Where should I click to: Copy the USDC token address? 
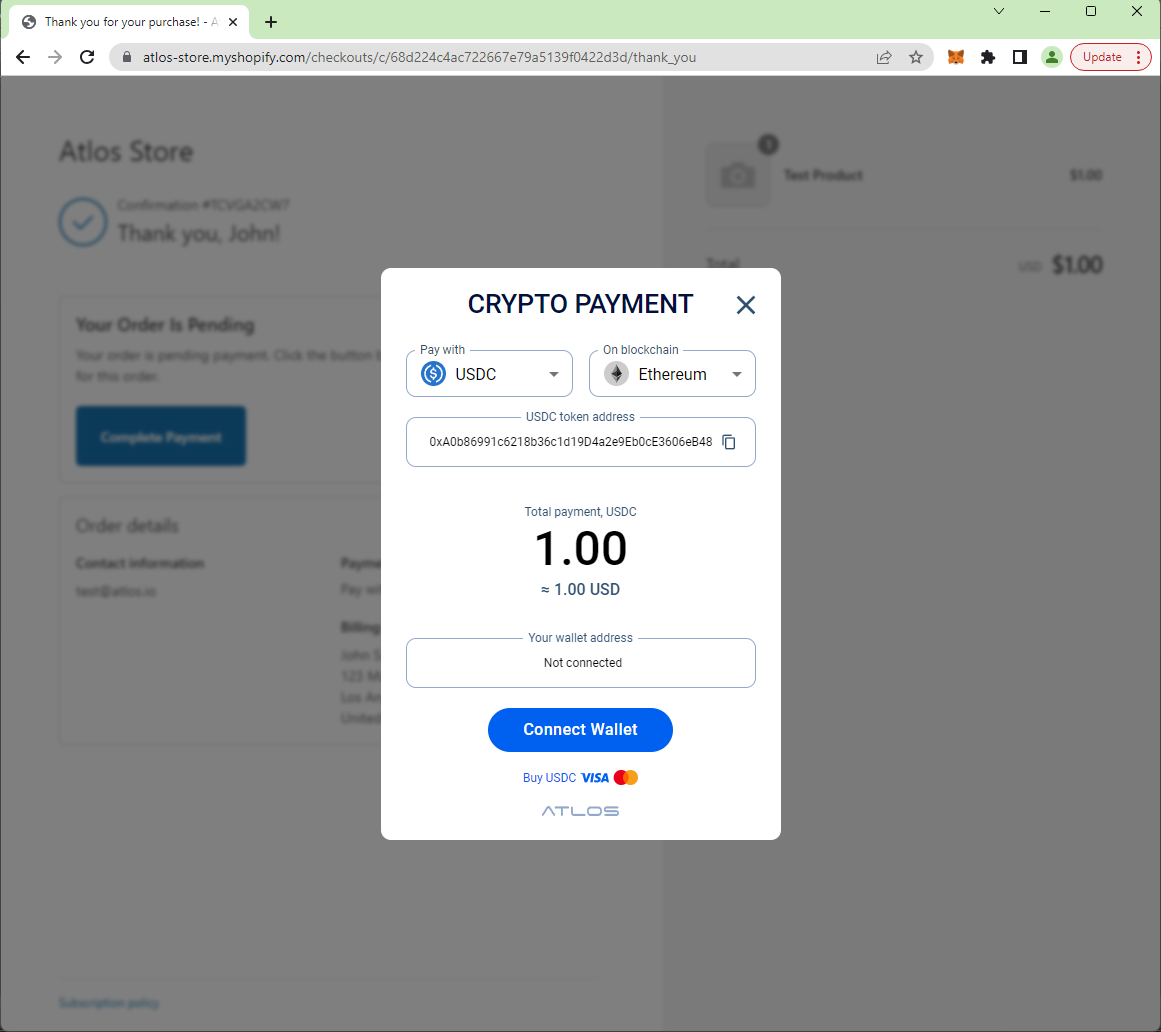tap(729, 442)
